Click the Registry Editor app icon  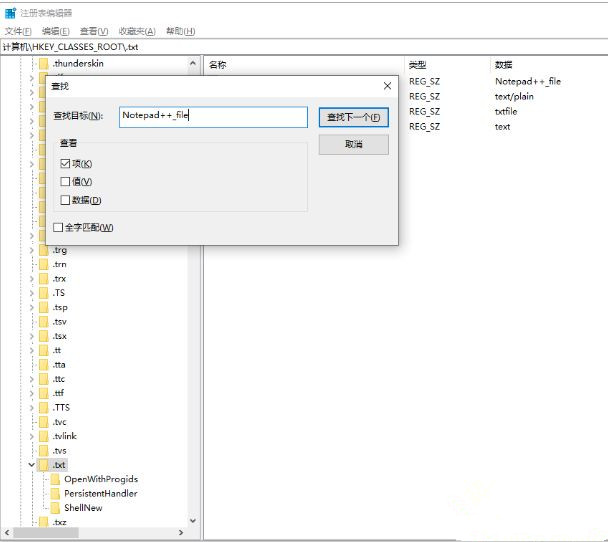coord(10,13)
